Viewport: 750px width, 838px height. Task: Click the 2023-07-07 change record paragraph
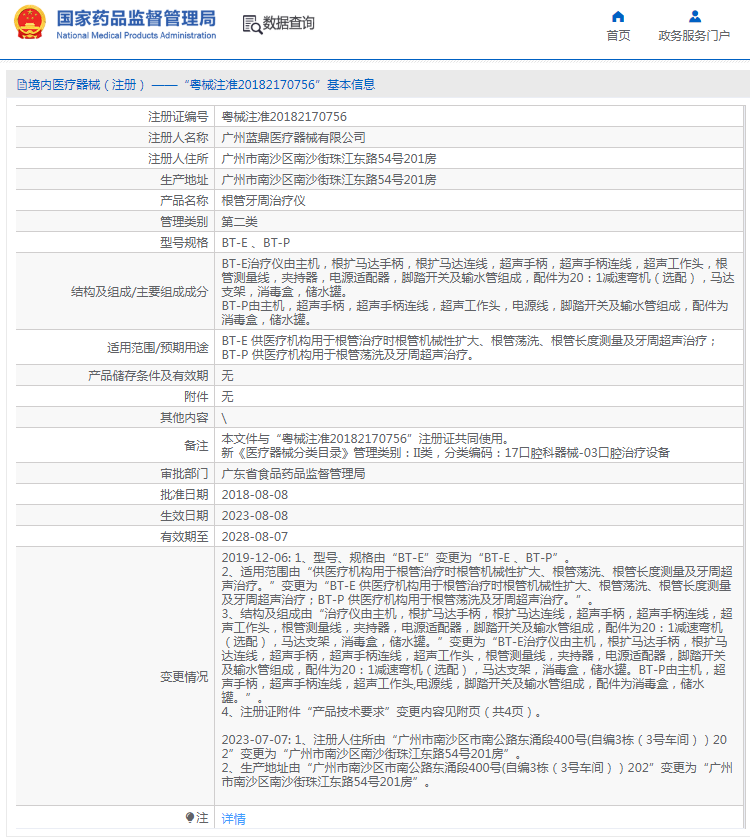pyautogui.click(x=477, y=761)
